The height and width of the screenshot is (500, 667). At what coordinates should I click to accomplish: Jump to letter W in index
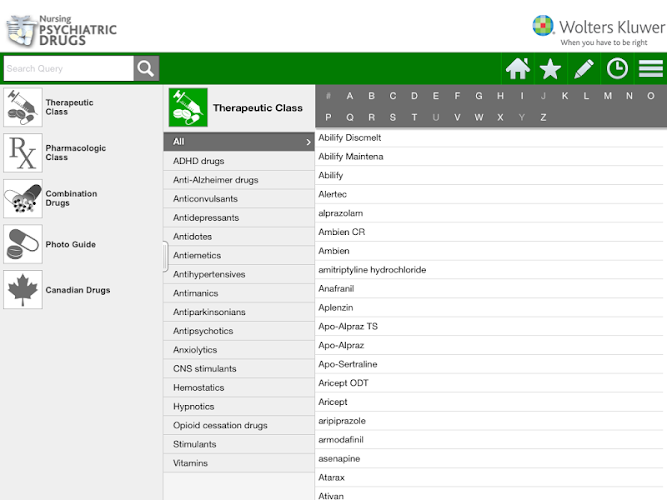479,117
